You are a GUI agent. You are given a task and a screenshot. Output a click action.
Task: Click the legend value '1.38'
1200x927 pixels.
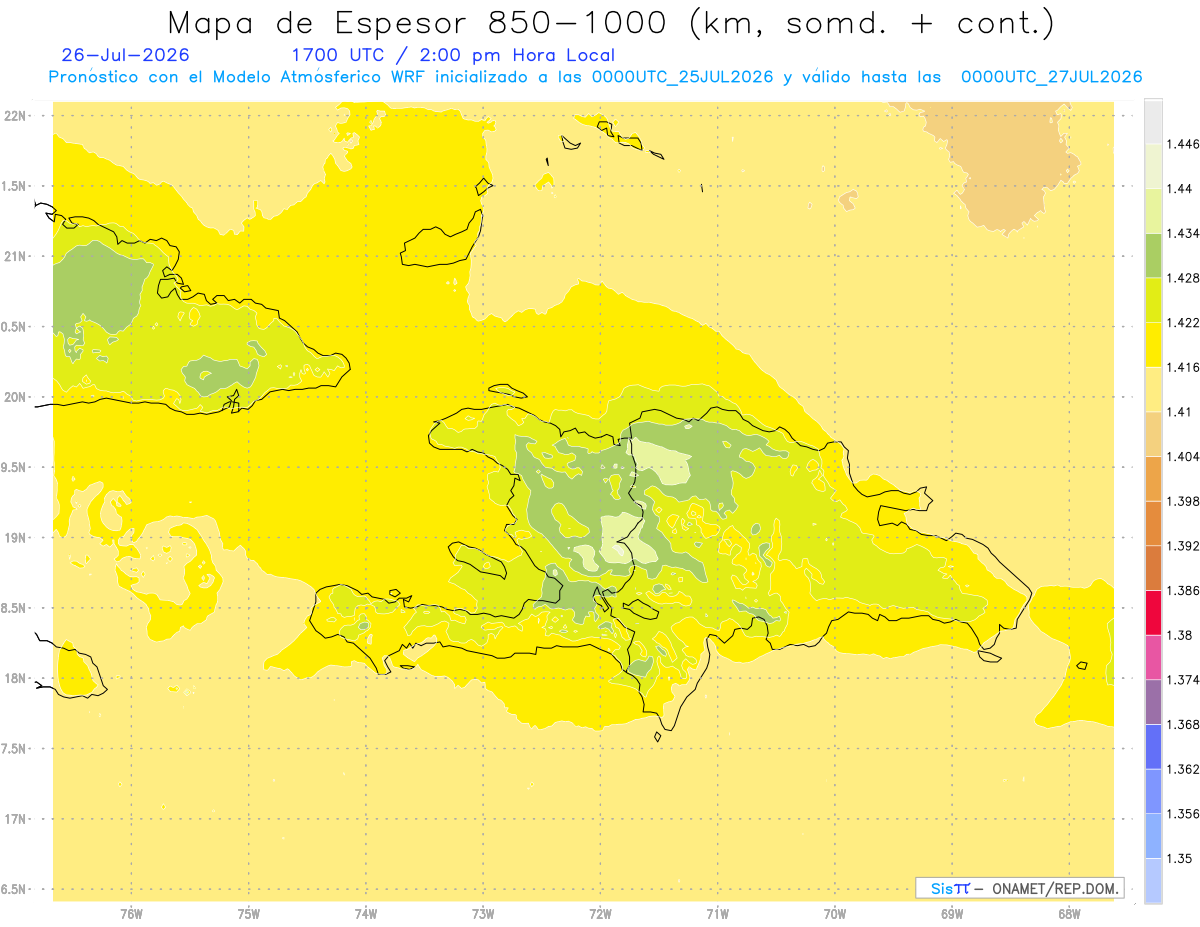[1180, 634]
